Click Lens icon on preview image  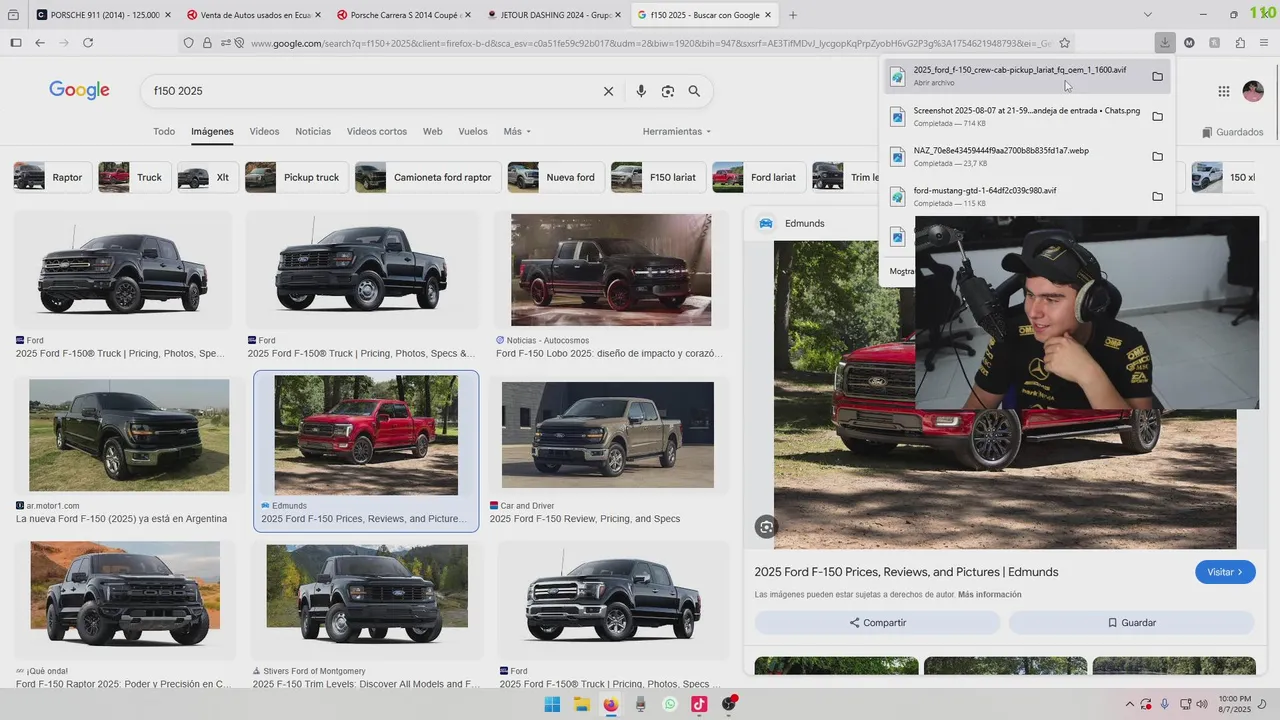point(766,527)
